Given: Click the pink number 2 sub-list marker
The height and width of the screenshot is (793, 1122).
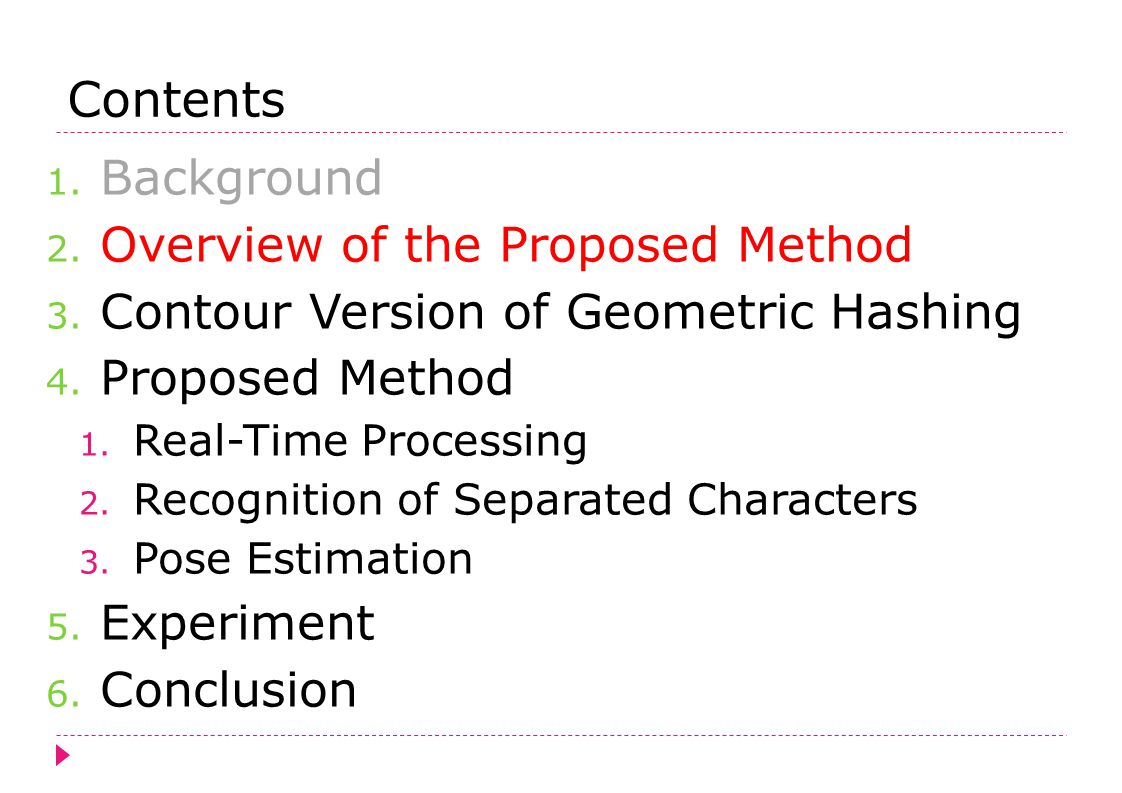Looking at the screenshot, I should (x=94, y=504).
